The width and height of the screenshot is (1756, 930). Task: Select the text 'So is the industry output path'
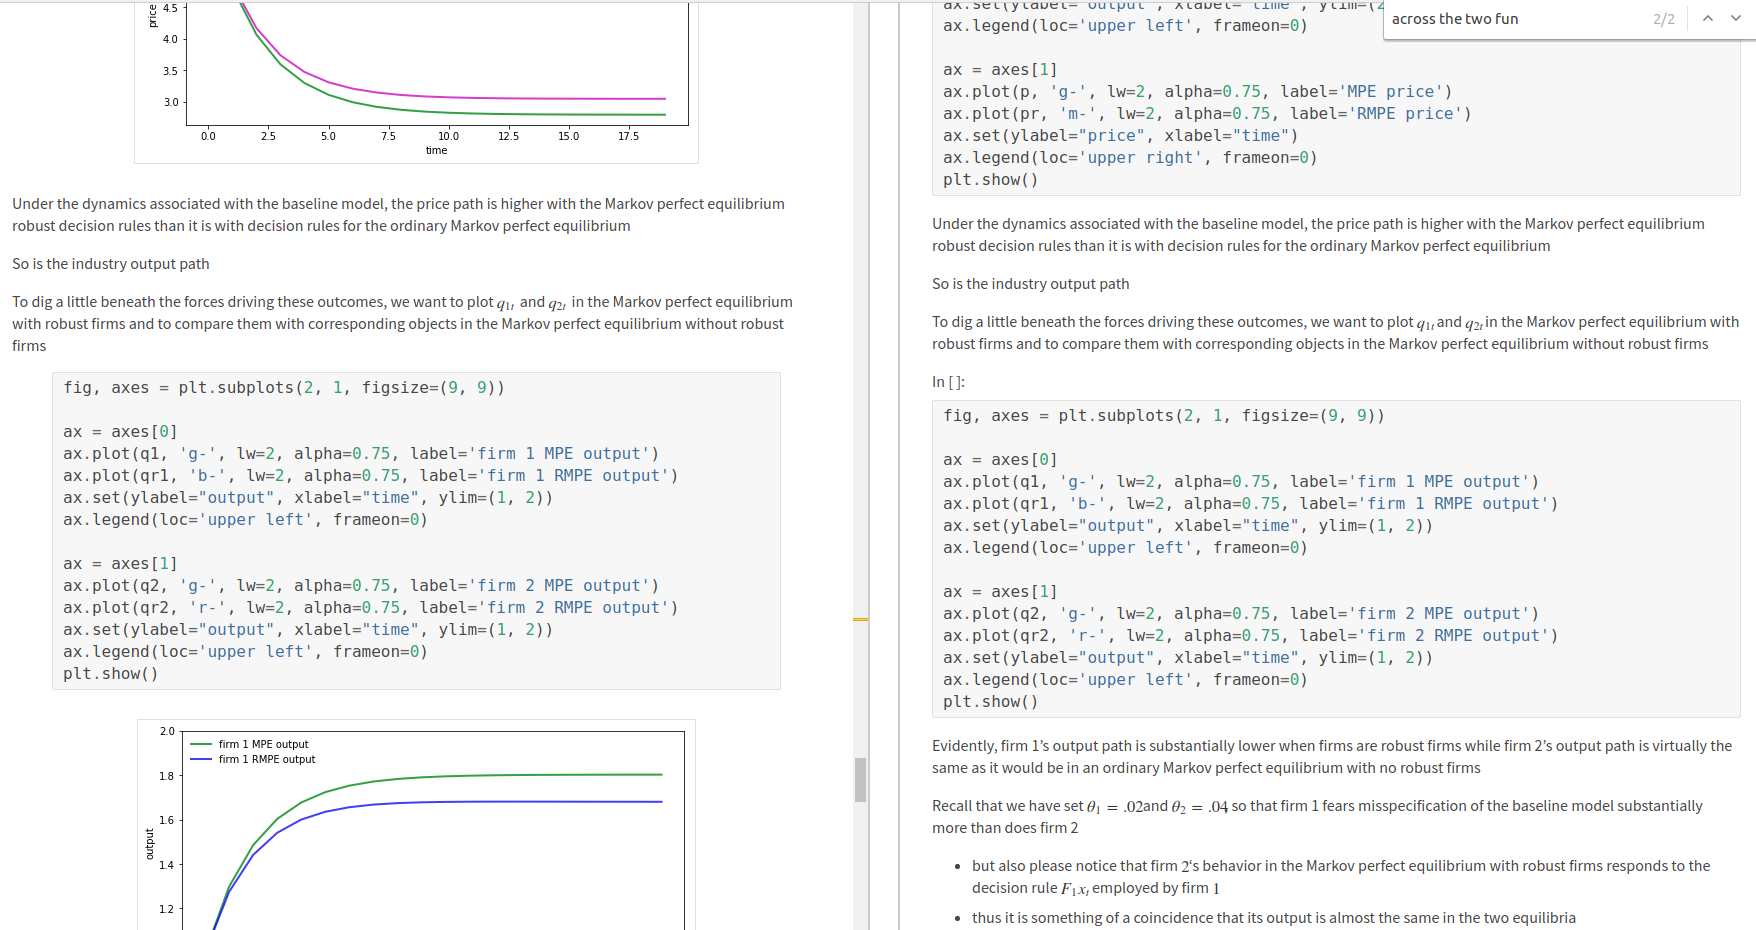[110, 263]
